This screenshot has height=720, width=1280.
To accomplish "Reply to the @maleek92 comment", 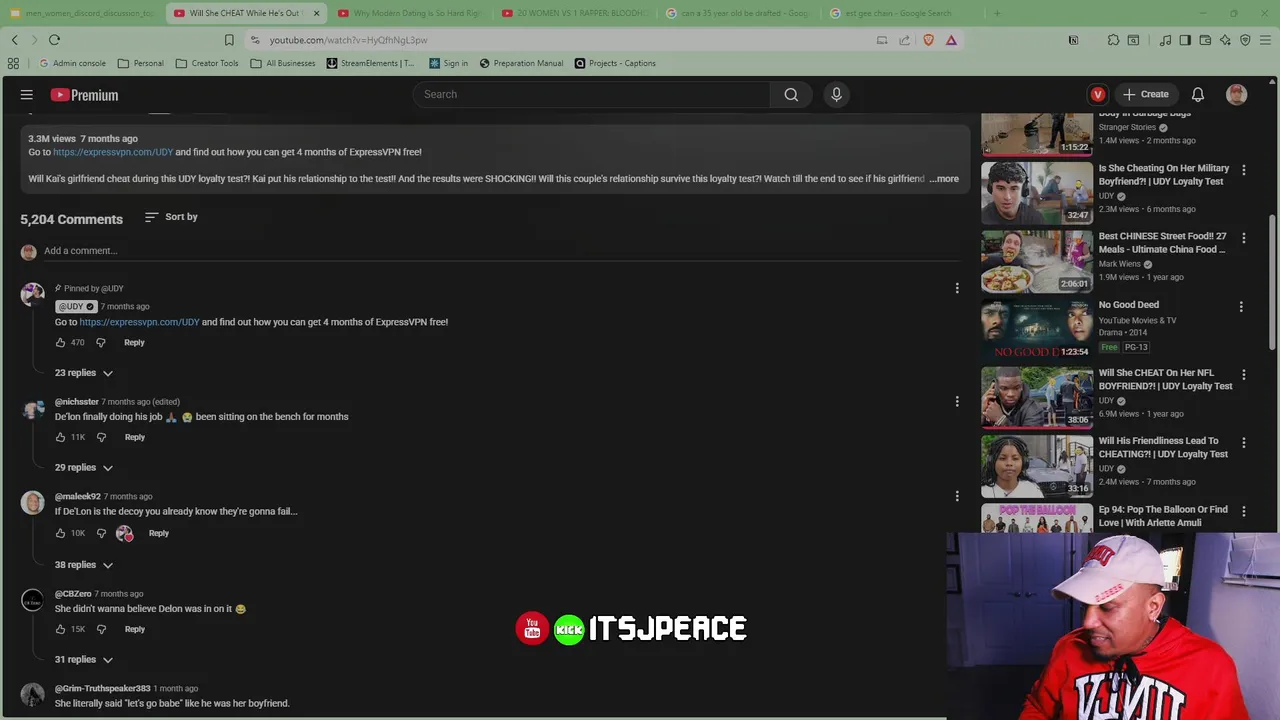I will point(159,533).
